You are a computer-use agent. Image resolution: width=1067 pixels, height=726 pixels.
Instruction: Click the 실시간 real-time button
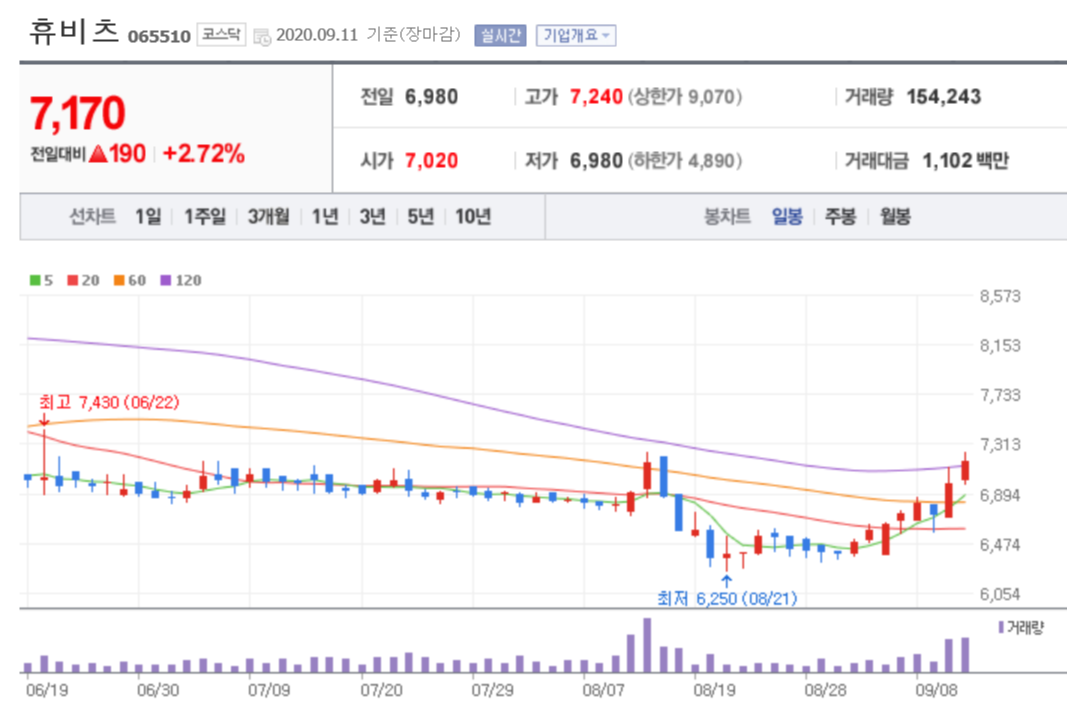pos(500,35)
